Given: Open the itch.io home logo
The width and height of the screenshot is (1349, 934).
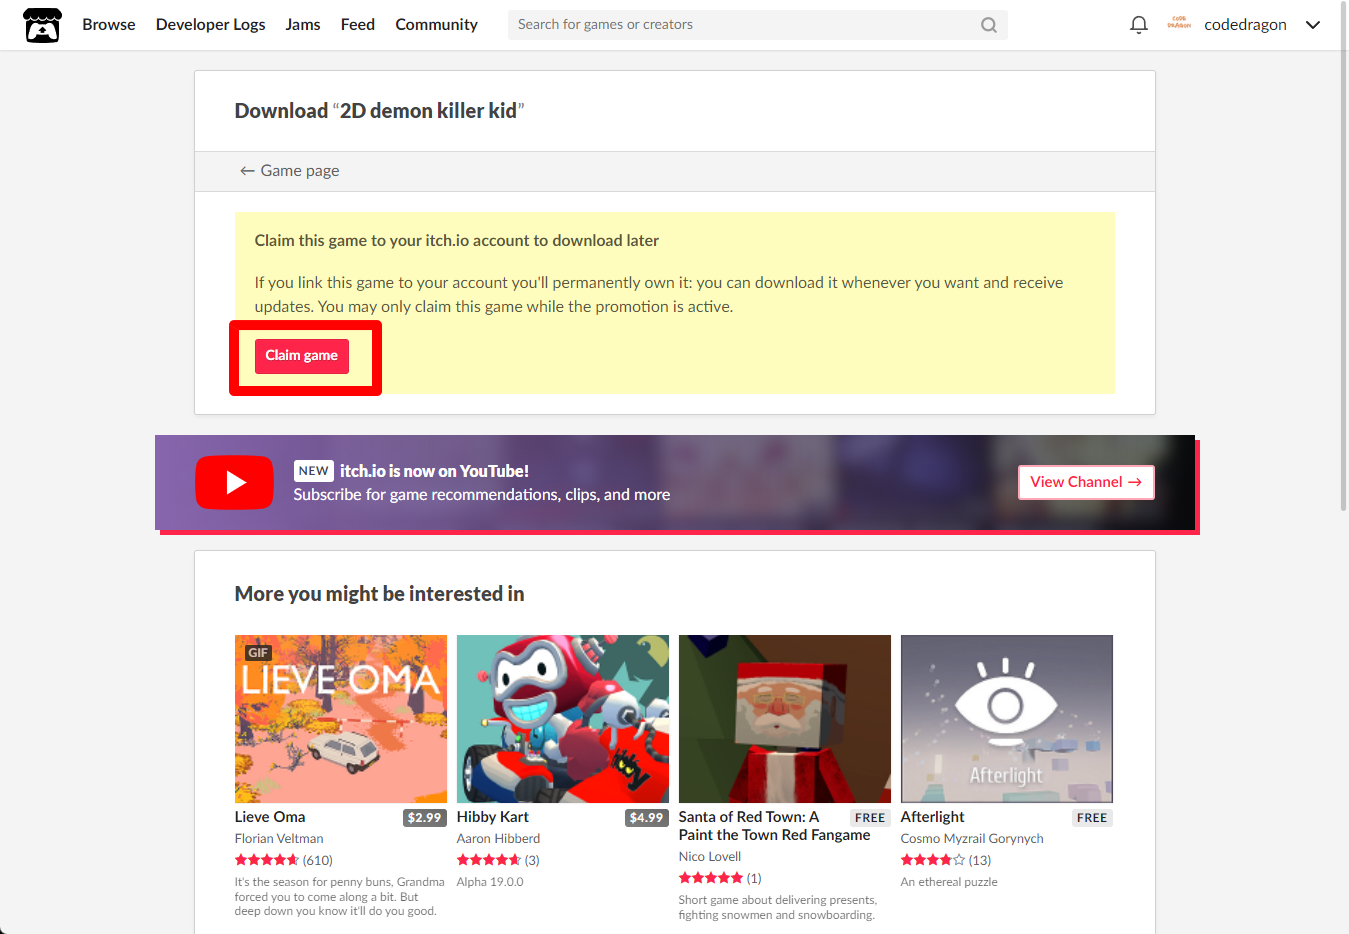Looking at the screenshot, I should 42,25.
